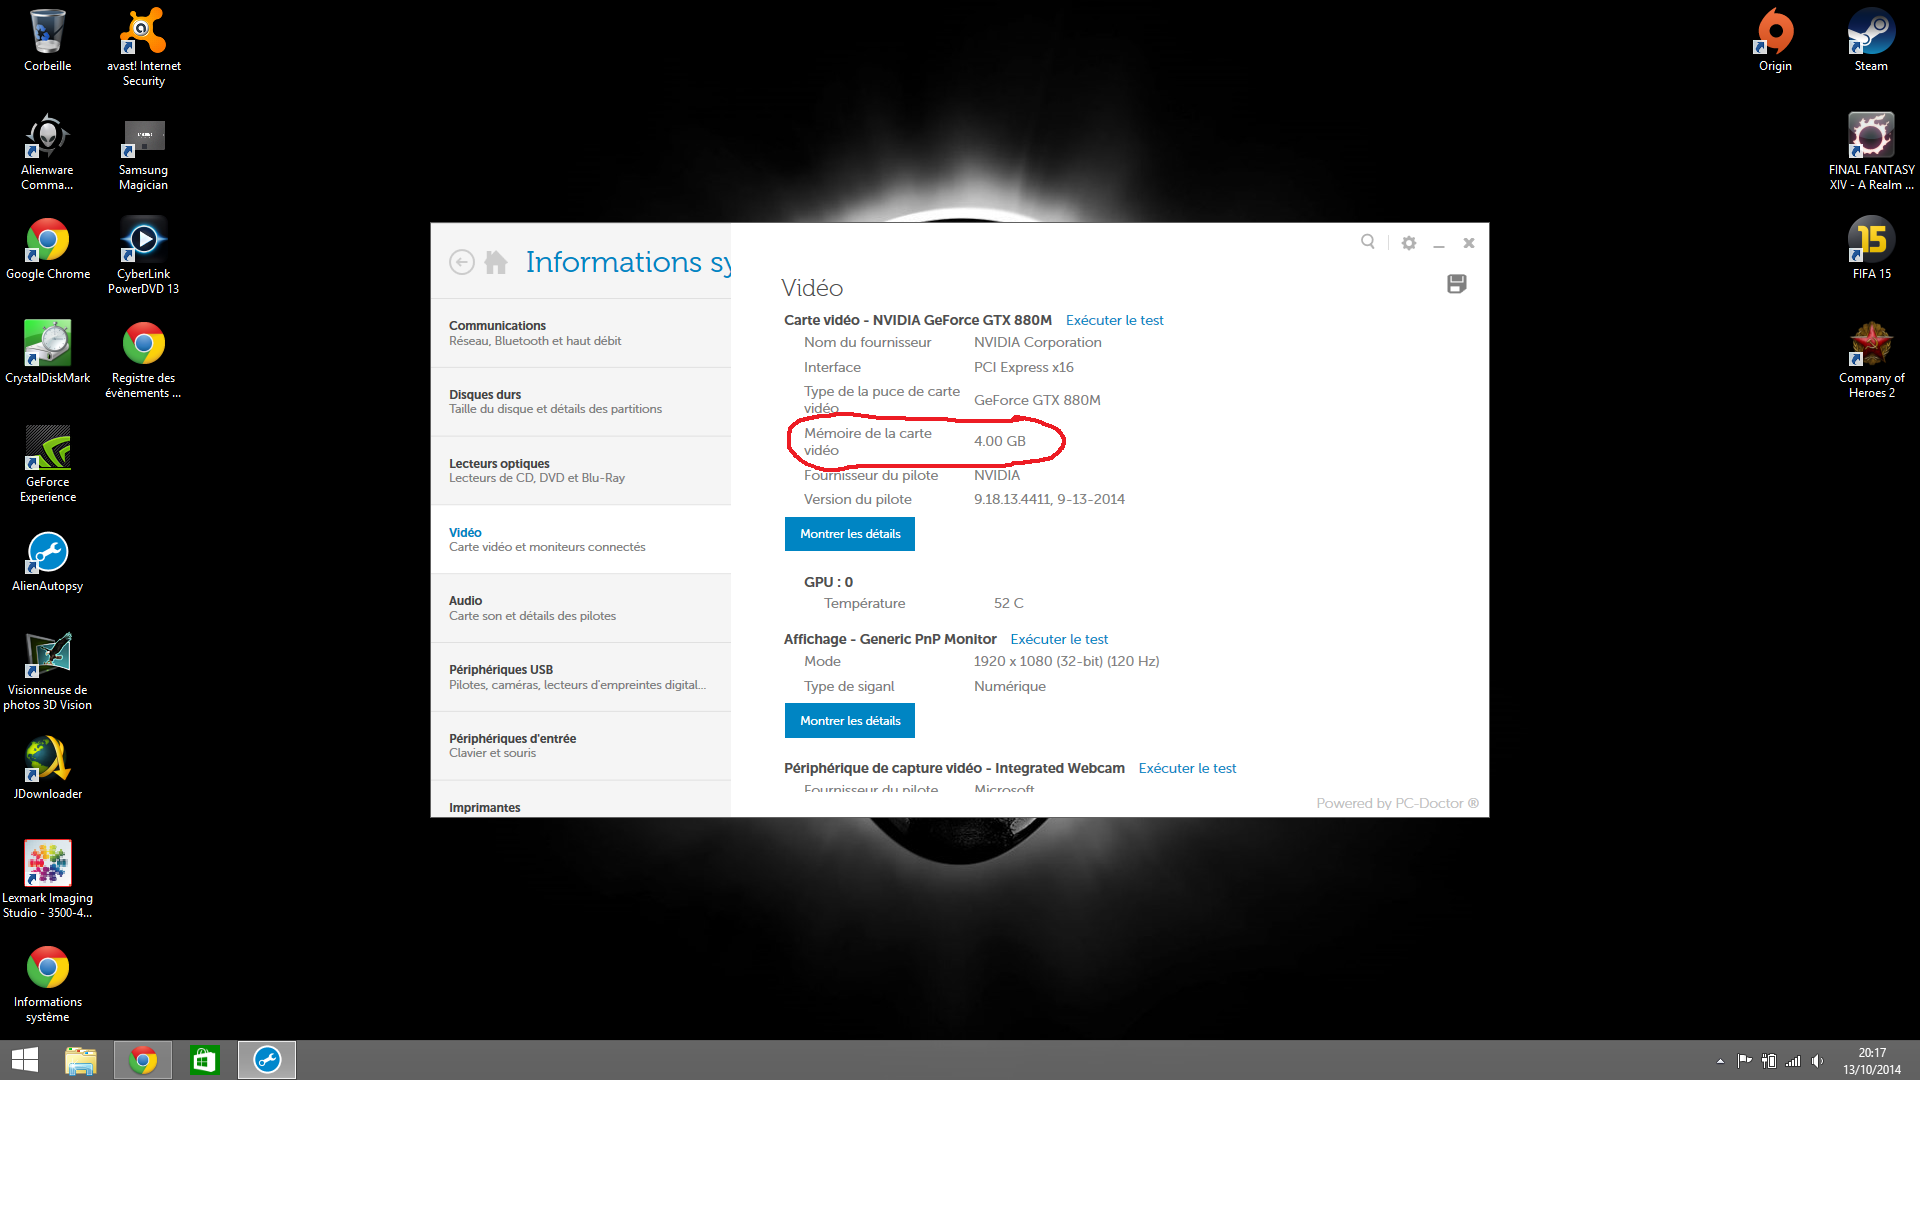Click the back arrow in Informations système
The image size is (1920, 1224).
tap(461, 262)
